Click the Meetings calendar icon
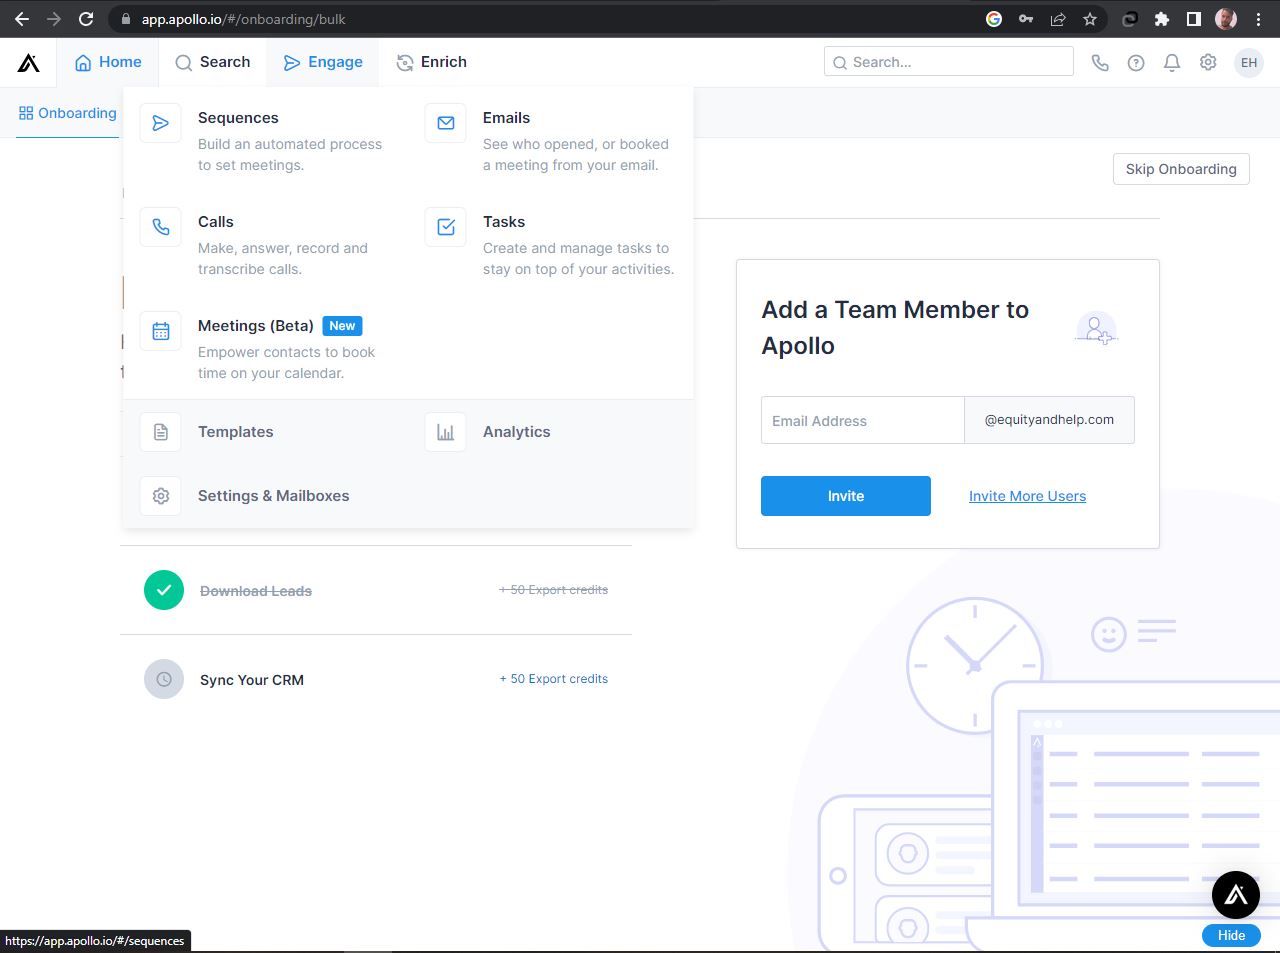This screenshot has width=1280, height=953. point(161,331)
